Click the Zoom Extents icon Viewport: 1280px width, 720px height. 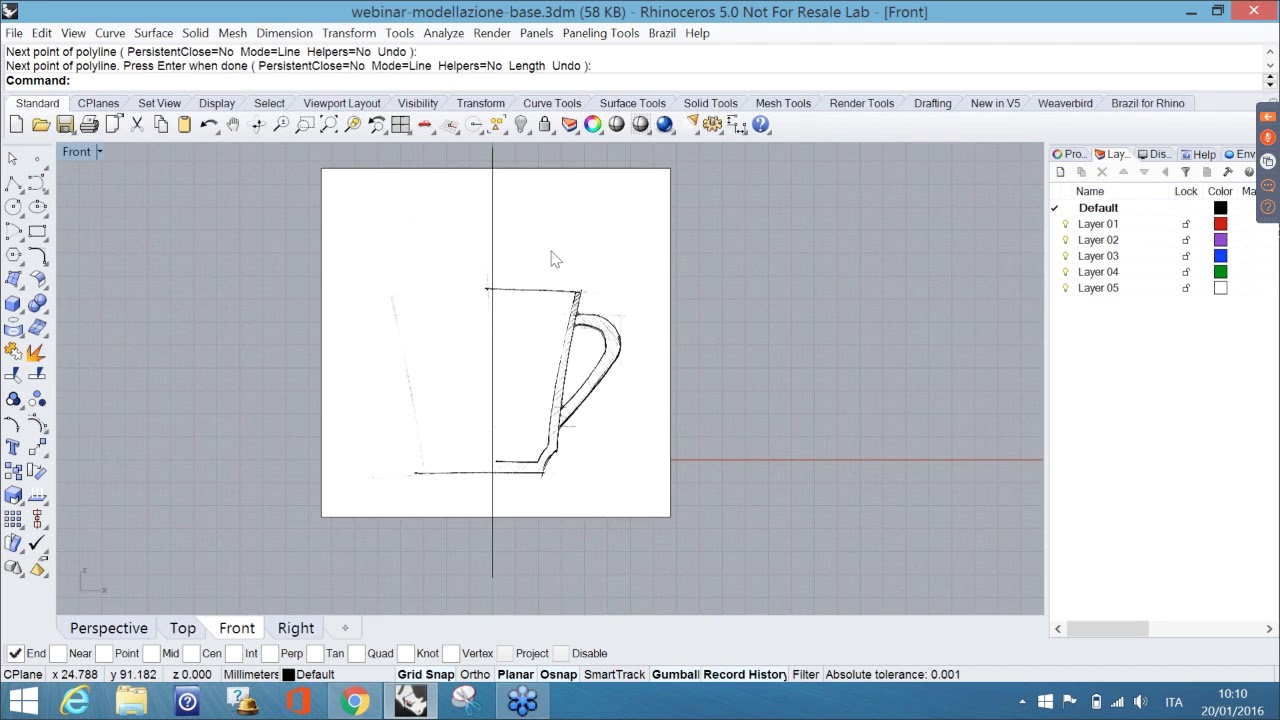(x=329, y=125)
